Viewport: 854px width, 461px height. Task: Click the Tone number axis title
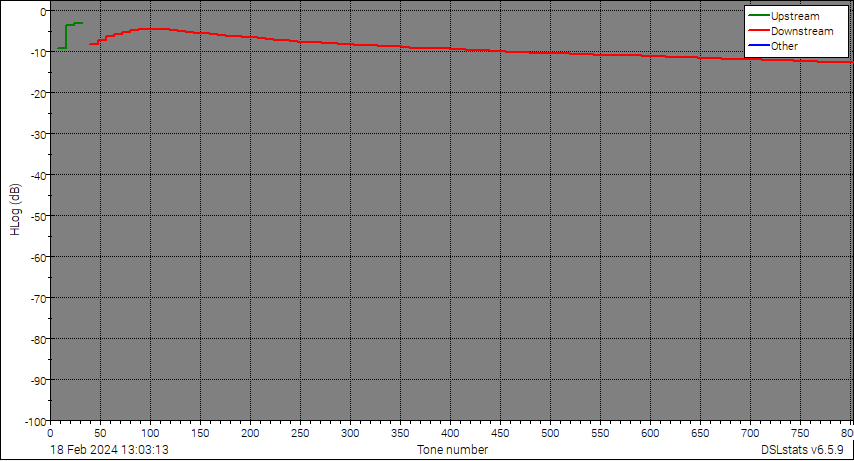pos(453,450)
